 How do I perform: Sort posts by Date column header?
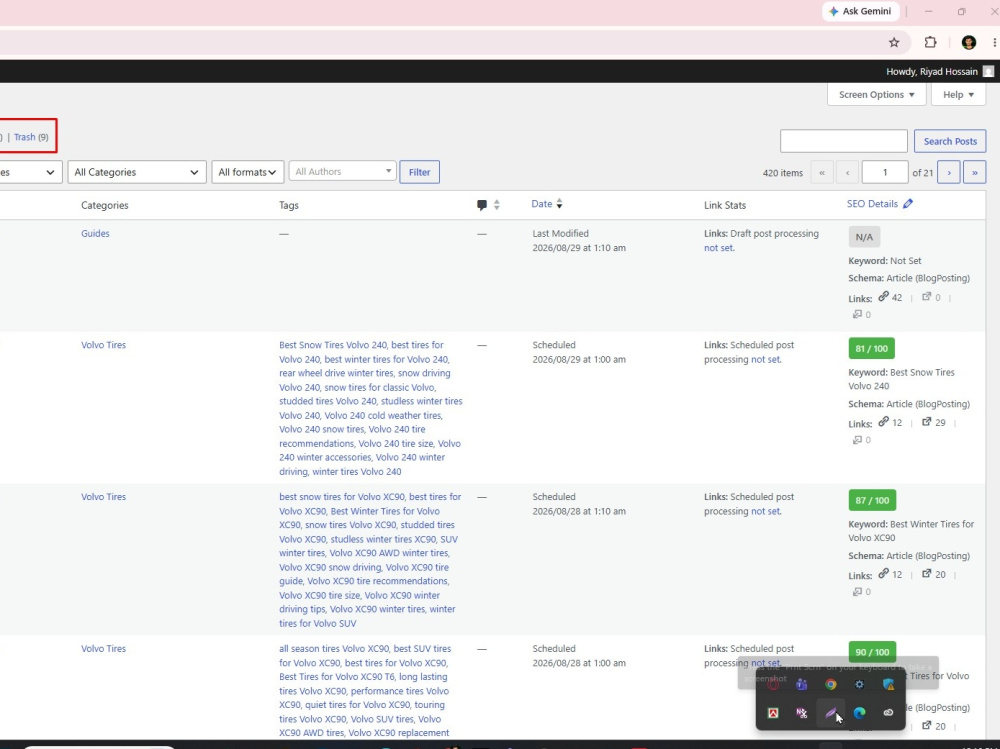pos(541,204)
